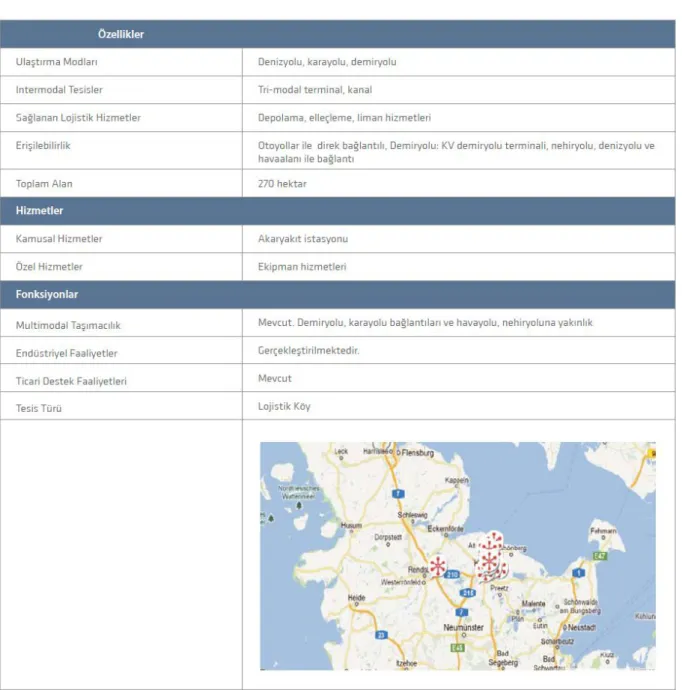Click the Özellikler header row
682x690 pixels.
click(337, 34)
